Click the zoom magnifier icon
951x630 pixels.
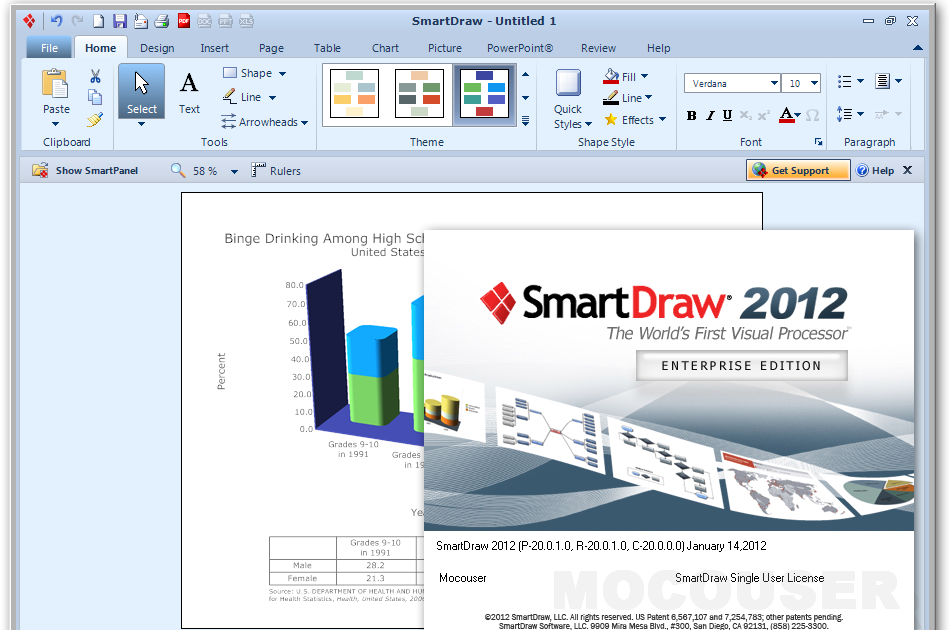pos(178,170)
